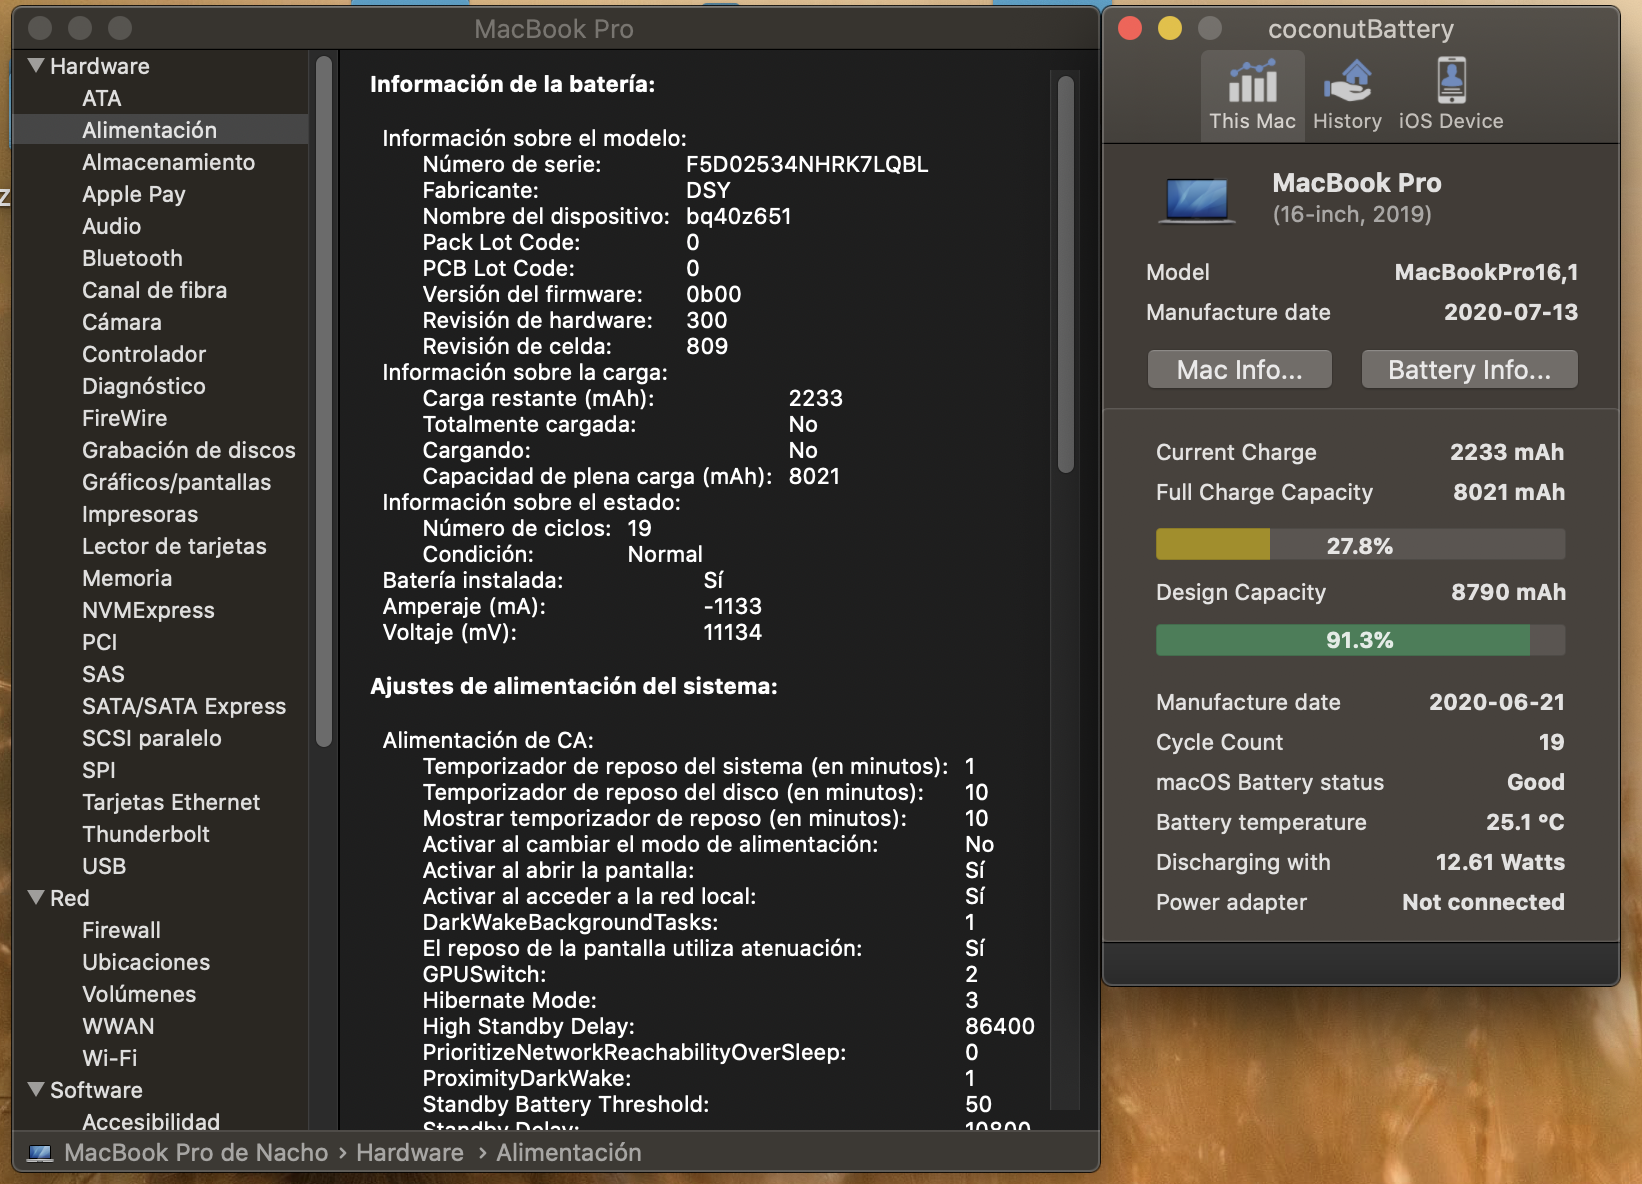Image resolution: width=1642 pixels, height=1184 pixels.
Task: Select NVMExpress in the sidebar
Action: [148, 610]
